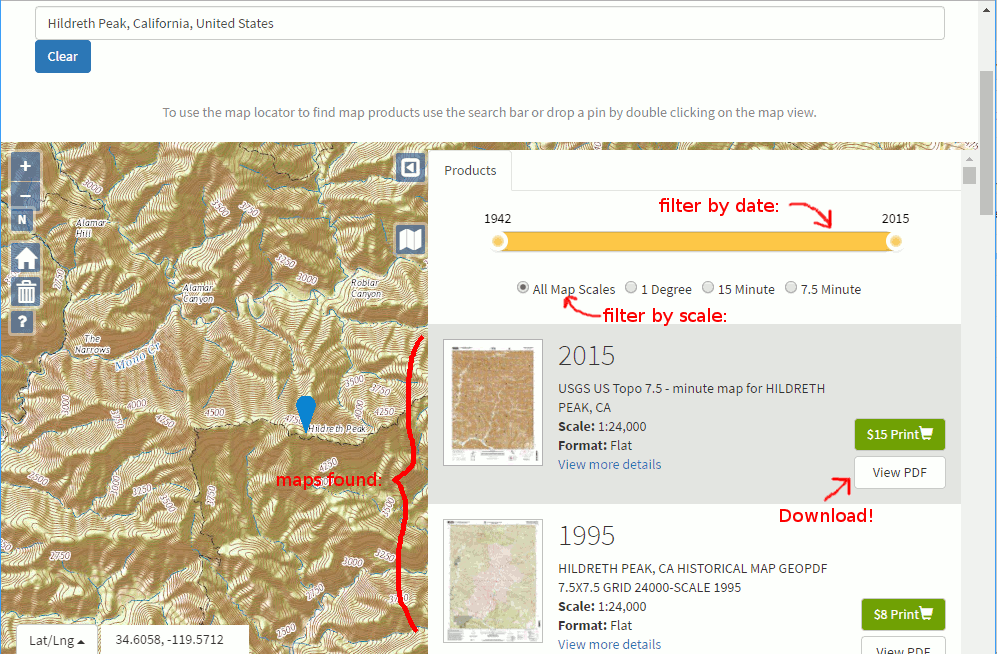Choose the 7.5 Minute map scale
Viewport: 997px width, 654px height.
point(791,288)
